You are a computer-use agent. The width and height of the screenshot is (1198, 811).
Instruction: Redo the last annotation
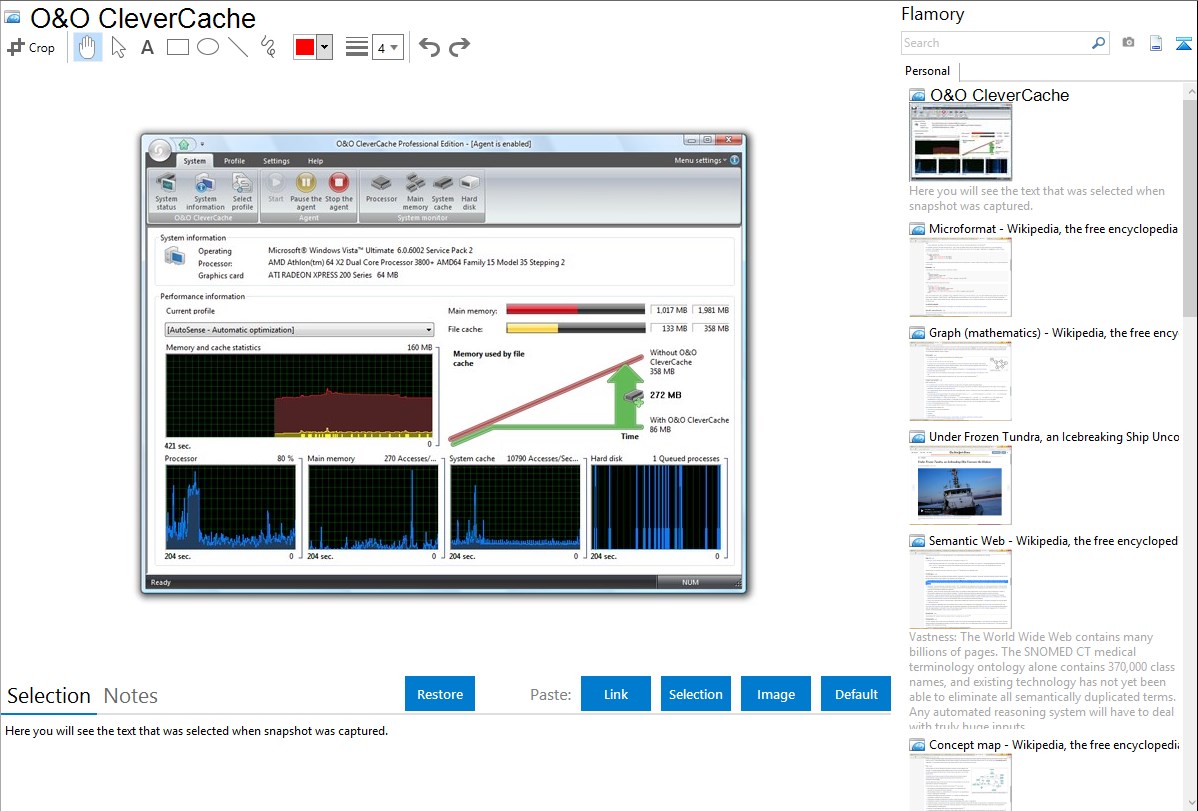point(459,47)
